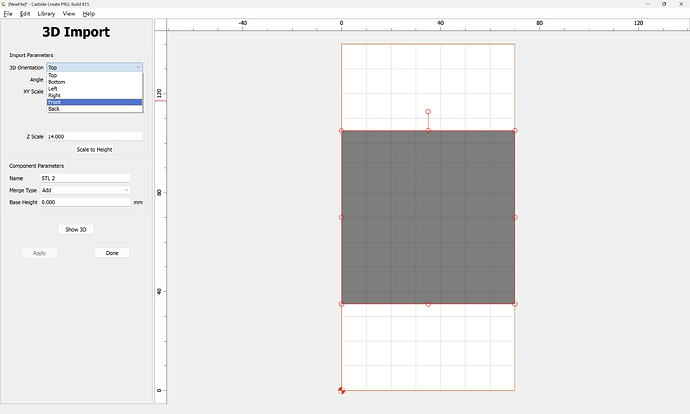690x414 pixels.
Task: Open the View menu
Action: (x=69, y=14)
